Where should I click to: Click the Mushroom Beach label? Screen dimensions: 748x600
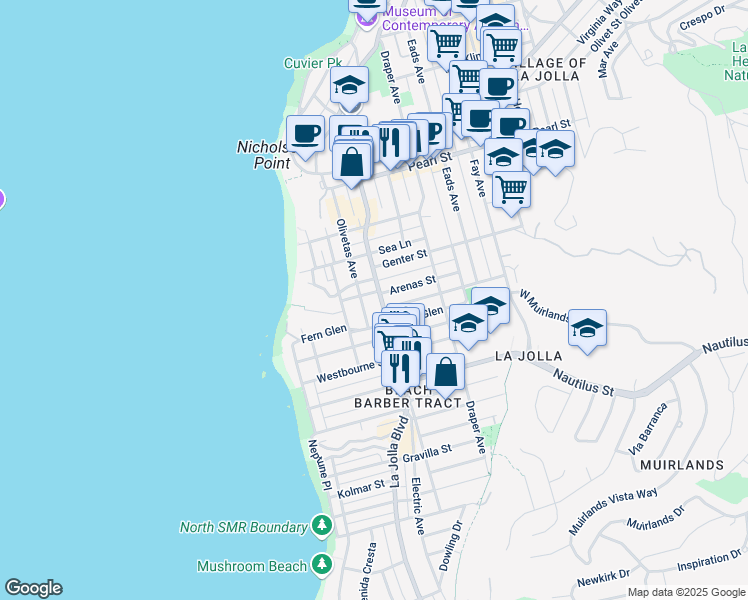click(252, 566)
